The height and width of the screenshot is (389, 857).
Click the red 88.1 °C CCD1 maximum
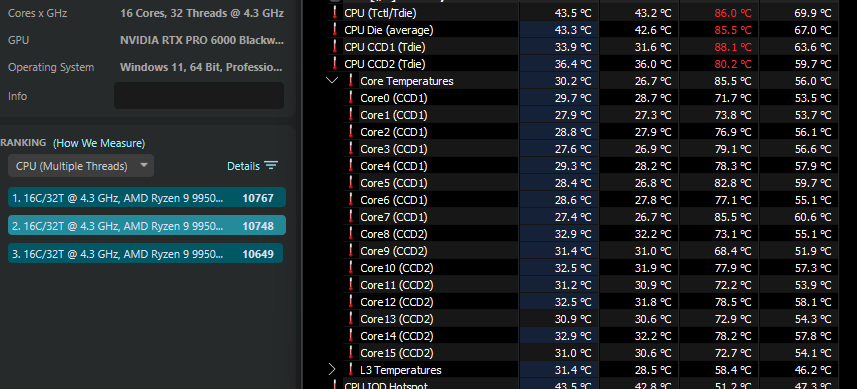(732, 47)
